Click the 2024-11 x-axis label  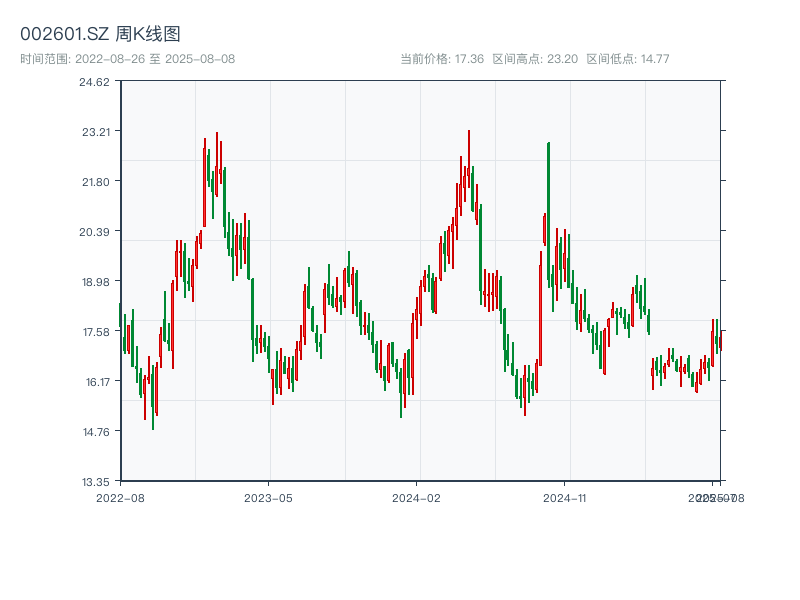[x=565, y=498]
